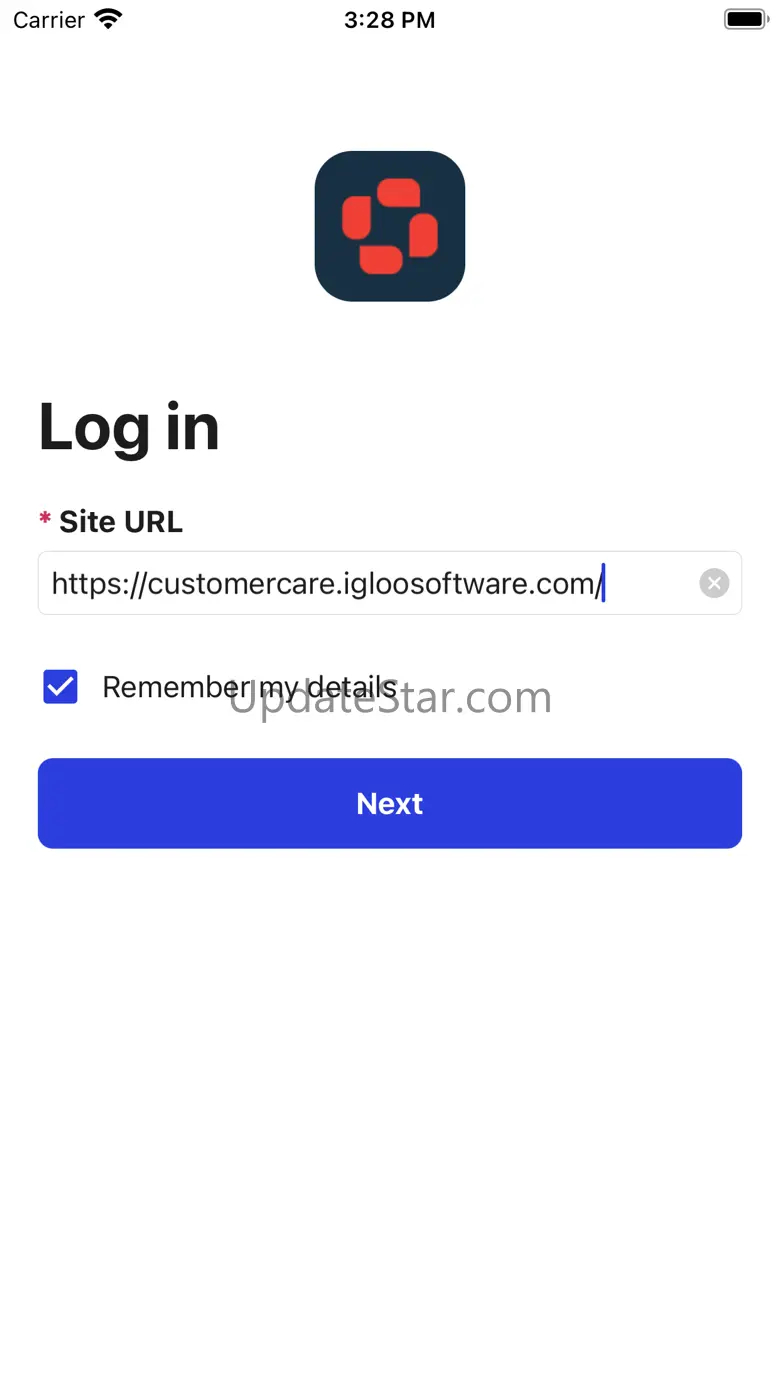Tap the Igloo app logo
Screen dimensions: 780x1387
(390, 226)
